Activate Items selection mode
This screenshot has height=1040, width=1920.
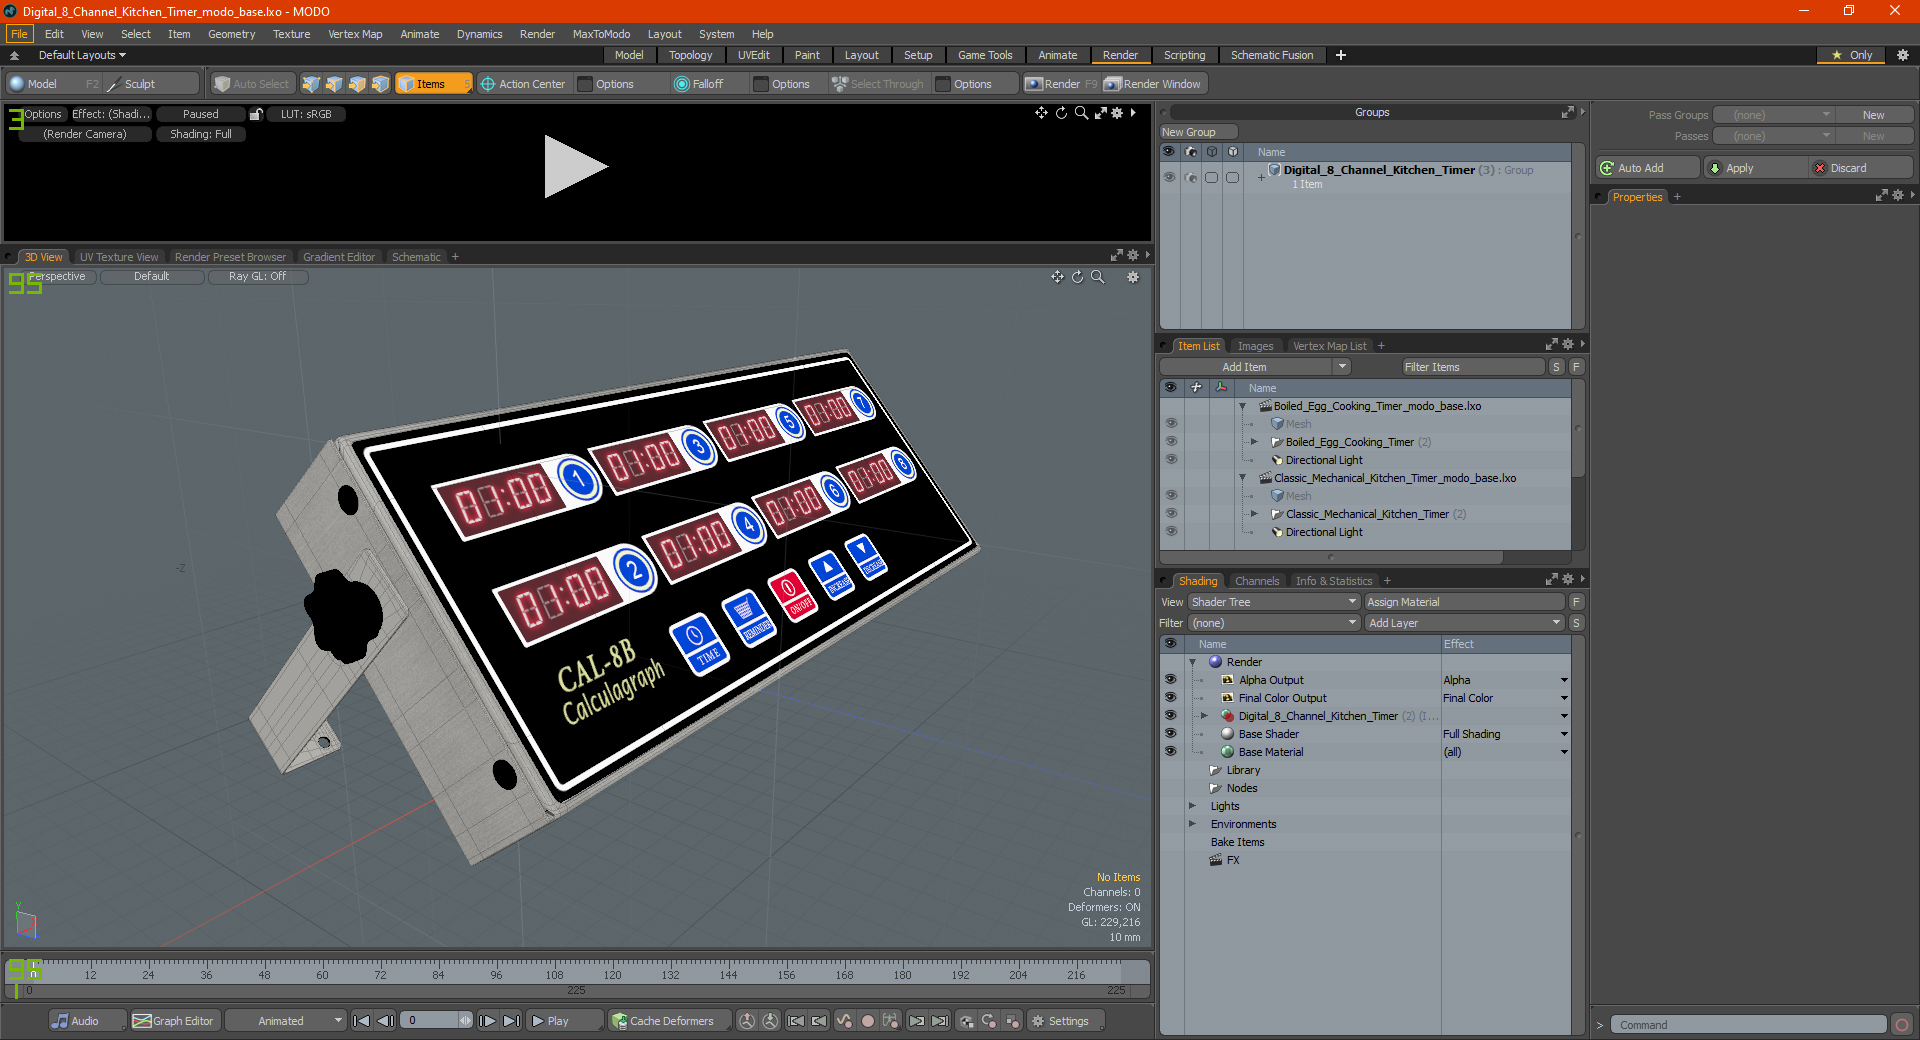(432, 84)
